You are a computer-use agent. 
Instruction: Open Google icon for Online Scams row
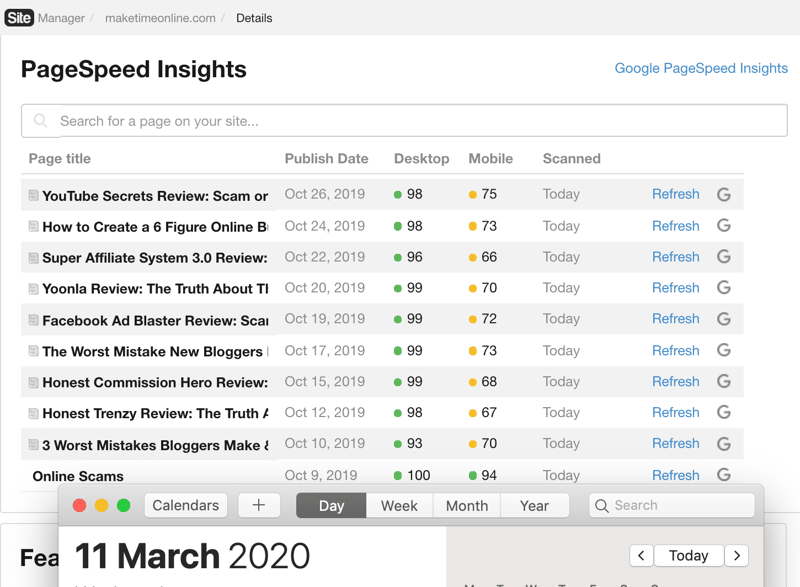723,475
